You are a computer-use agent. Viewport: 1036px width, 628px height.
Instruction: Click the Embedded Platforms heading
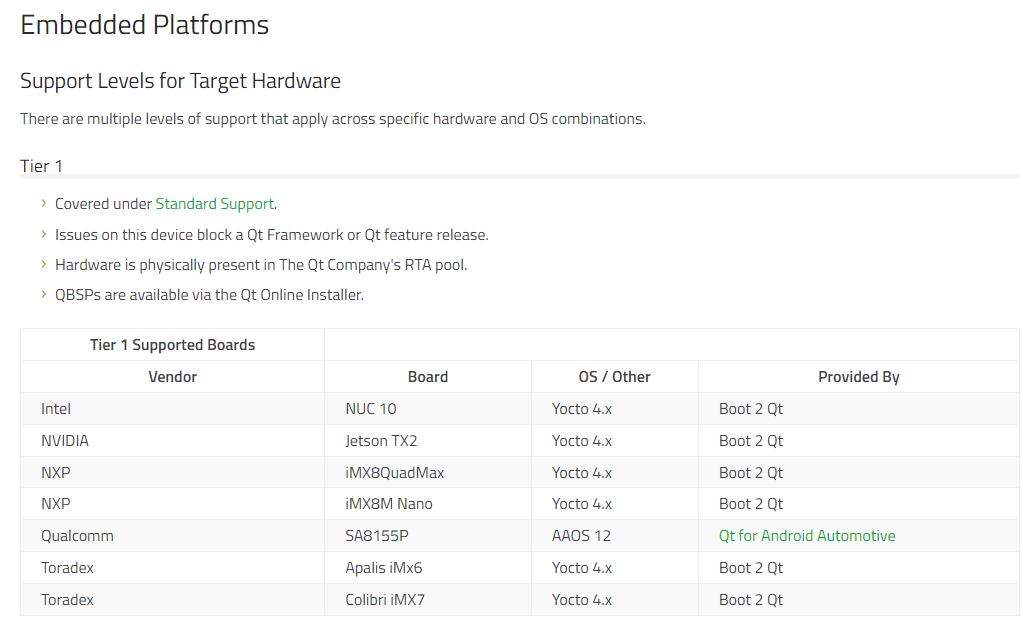click(145, 25)
